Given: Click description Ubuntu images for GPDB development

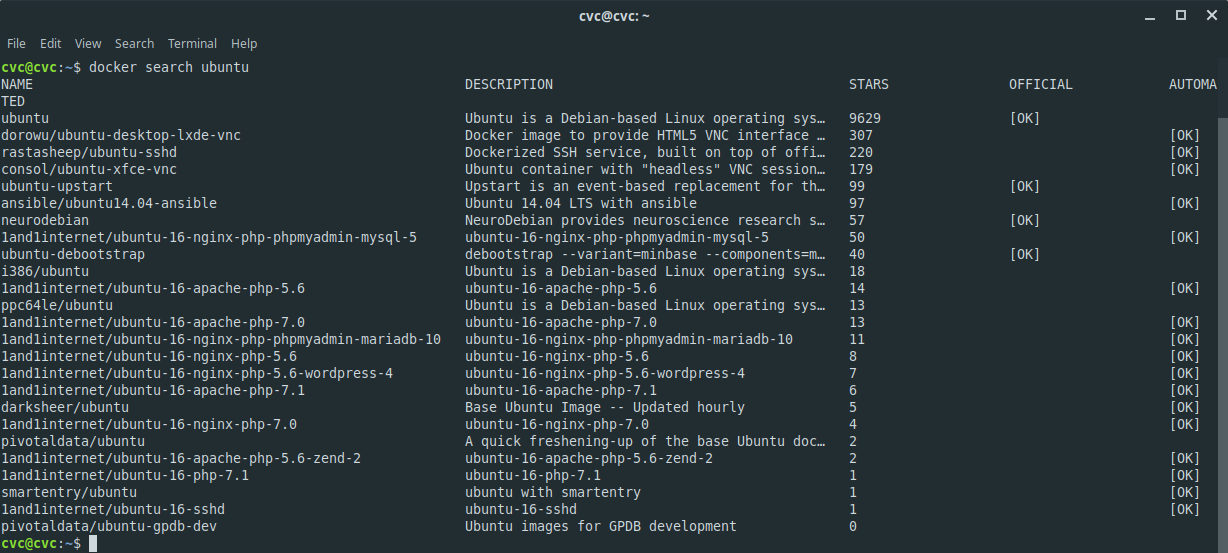Looking at the screenshot, I should coord(601,526).
